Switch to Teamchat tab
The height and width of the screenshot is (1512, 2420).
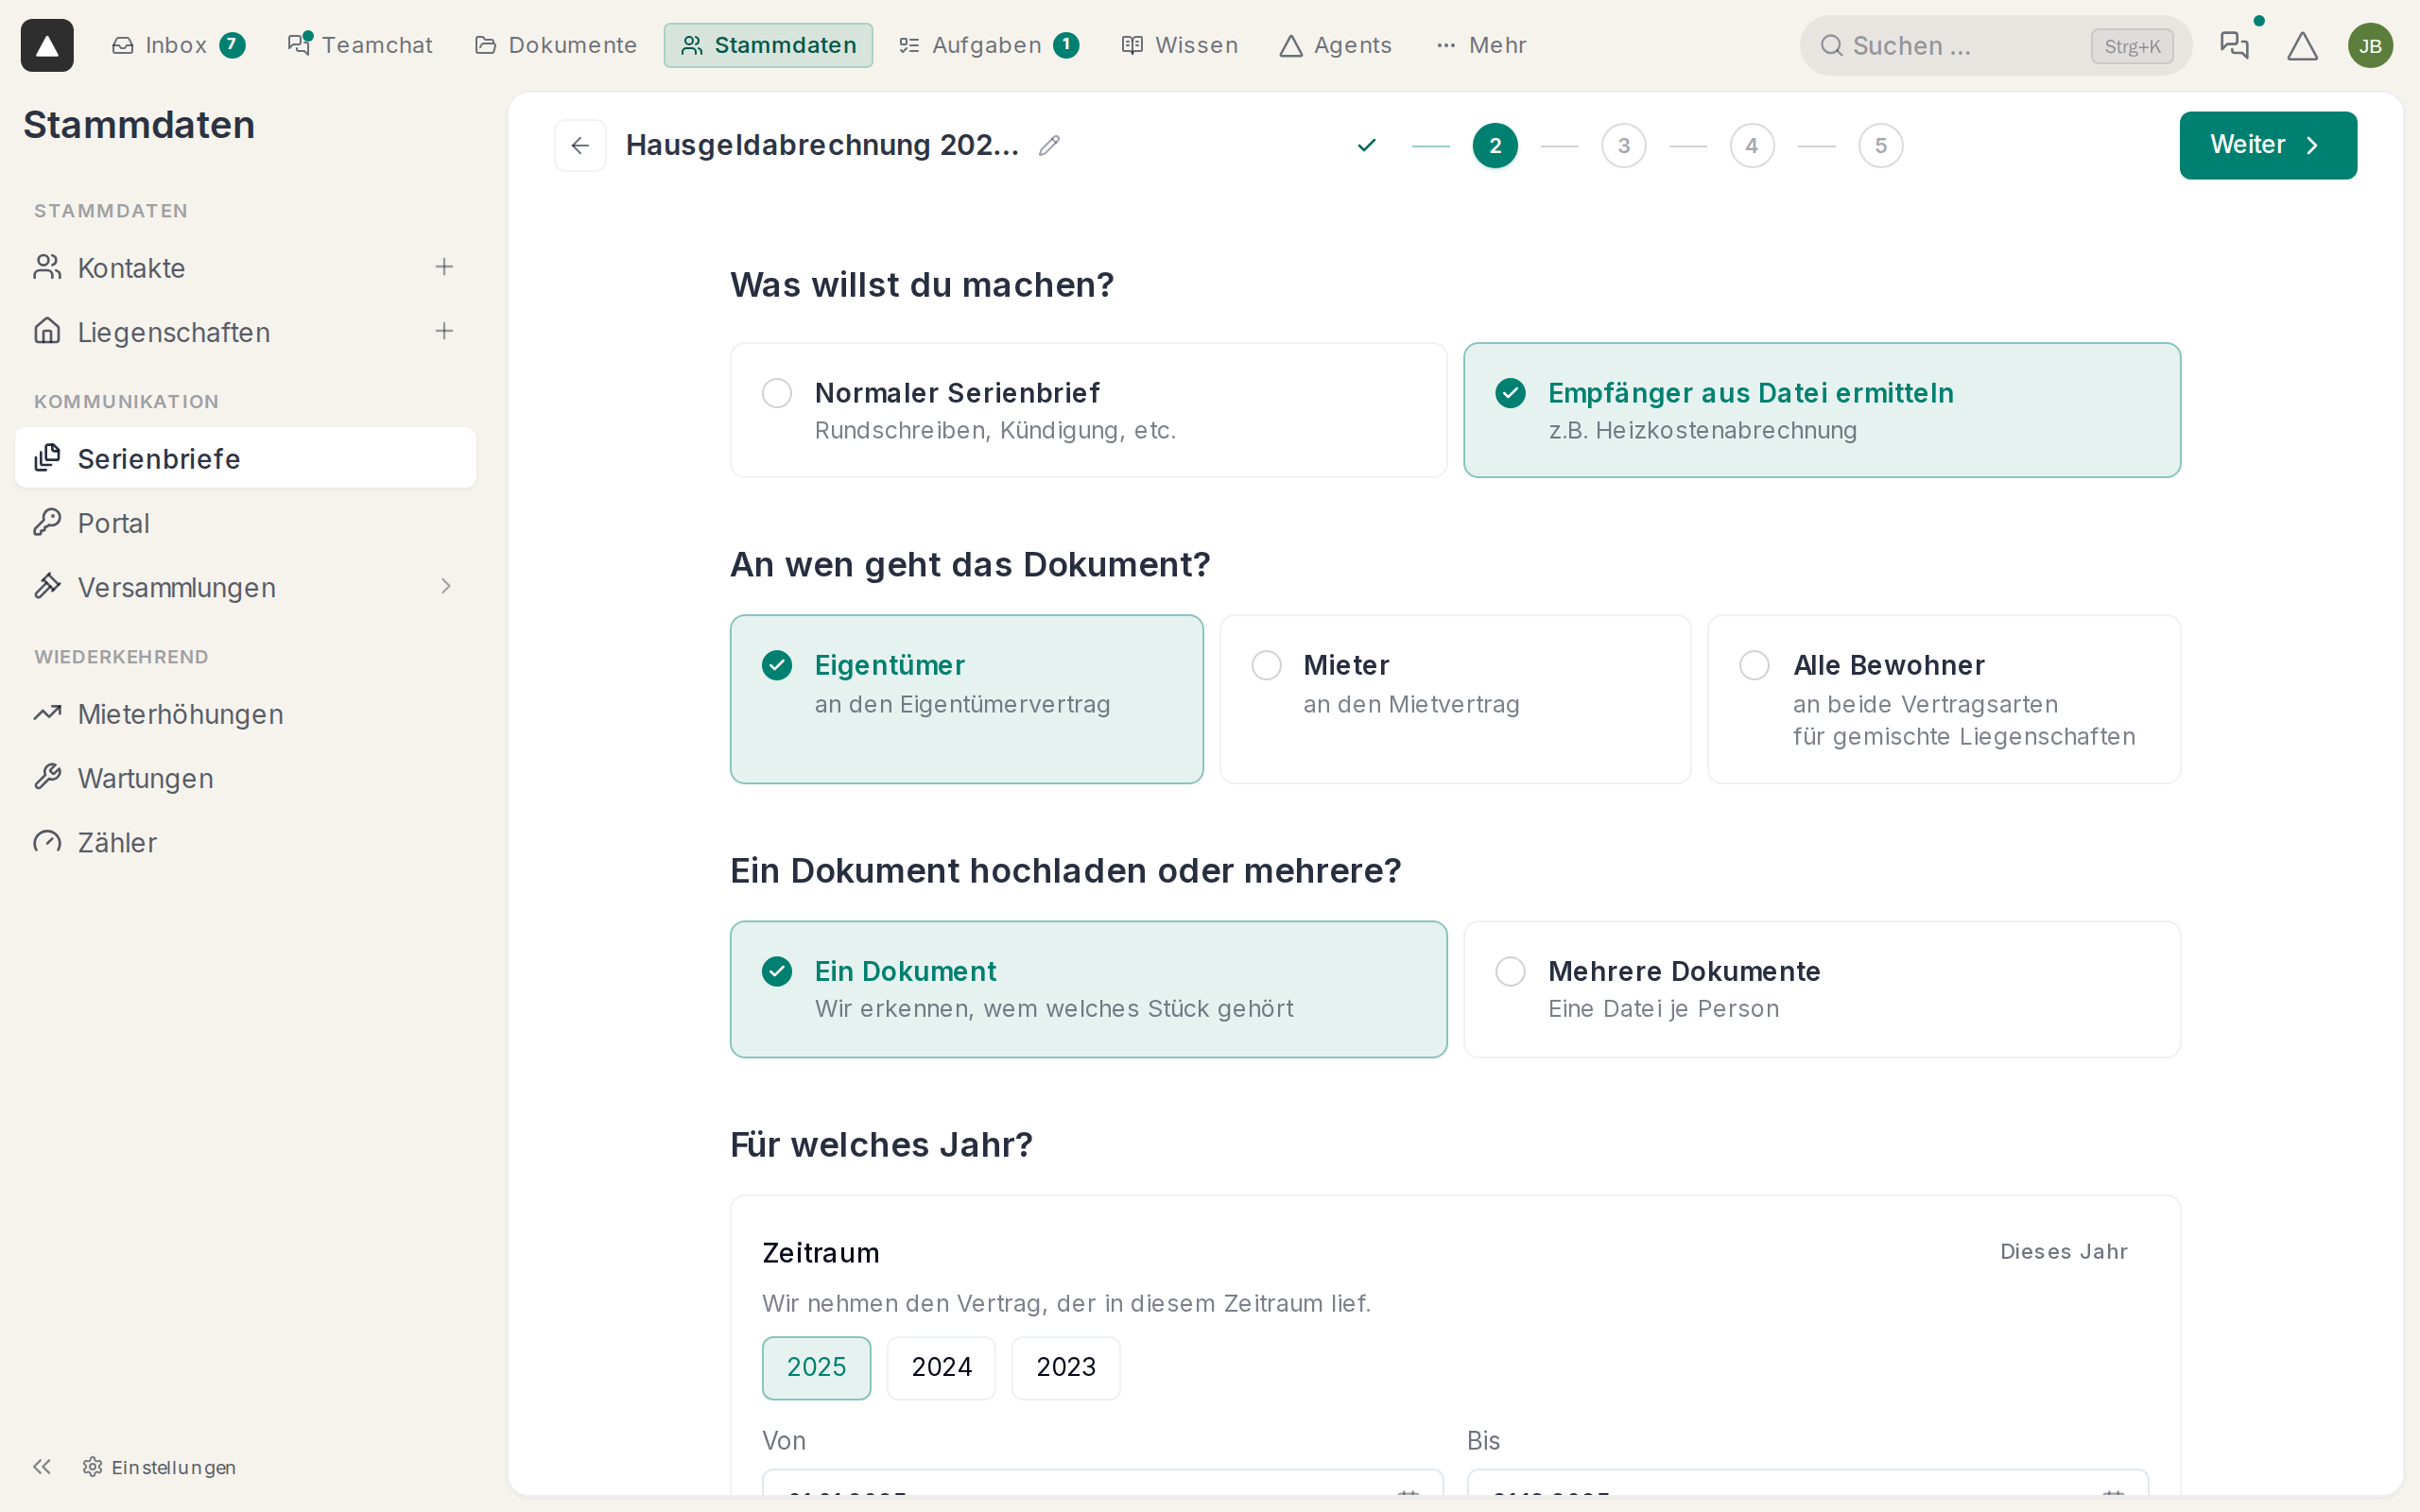[x=360, y=45]
